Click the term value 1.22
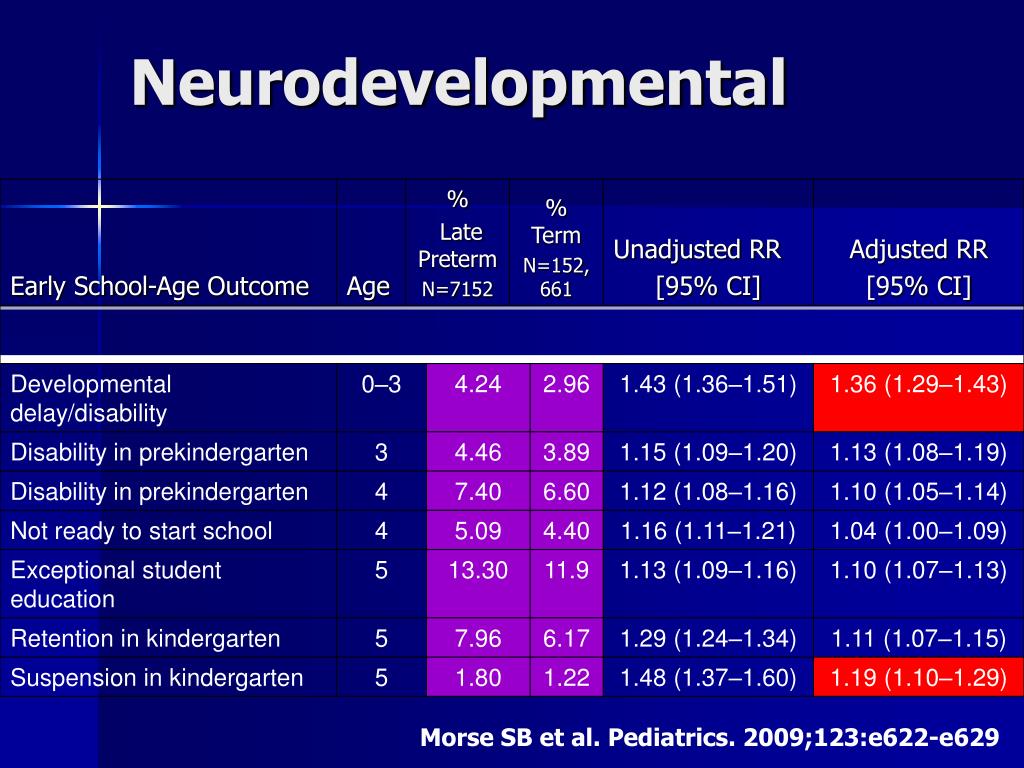This screenshot has width=1024, height=768. (x=566, y=678)
